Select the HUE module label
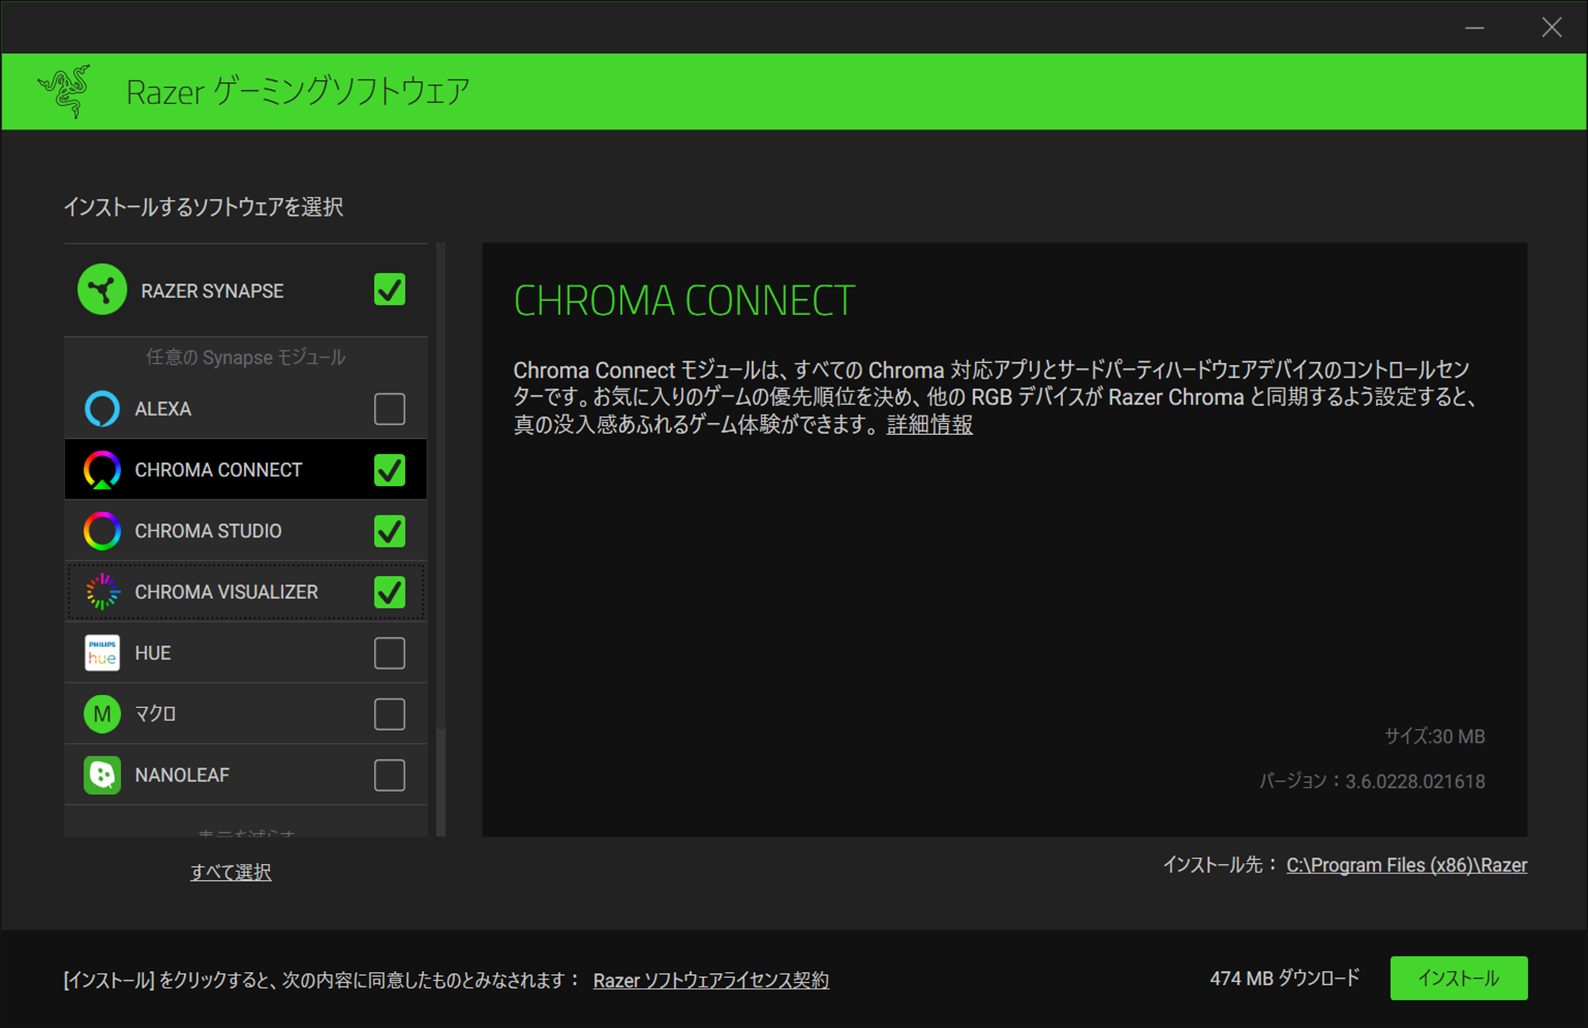 pos(153,653)
